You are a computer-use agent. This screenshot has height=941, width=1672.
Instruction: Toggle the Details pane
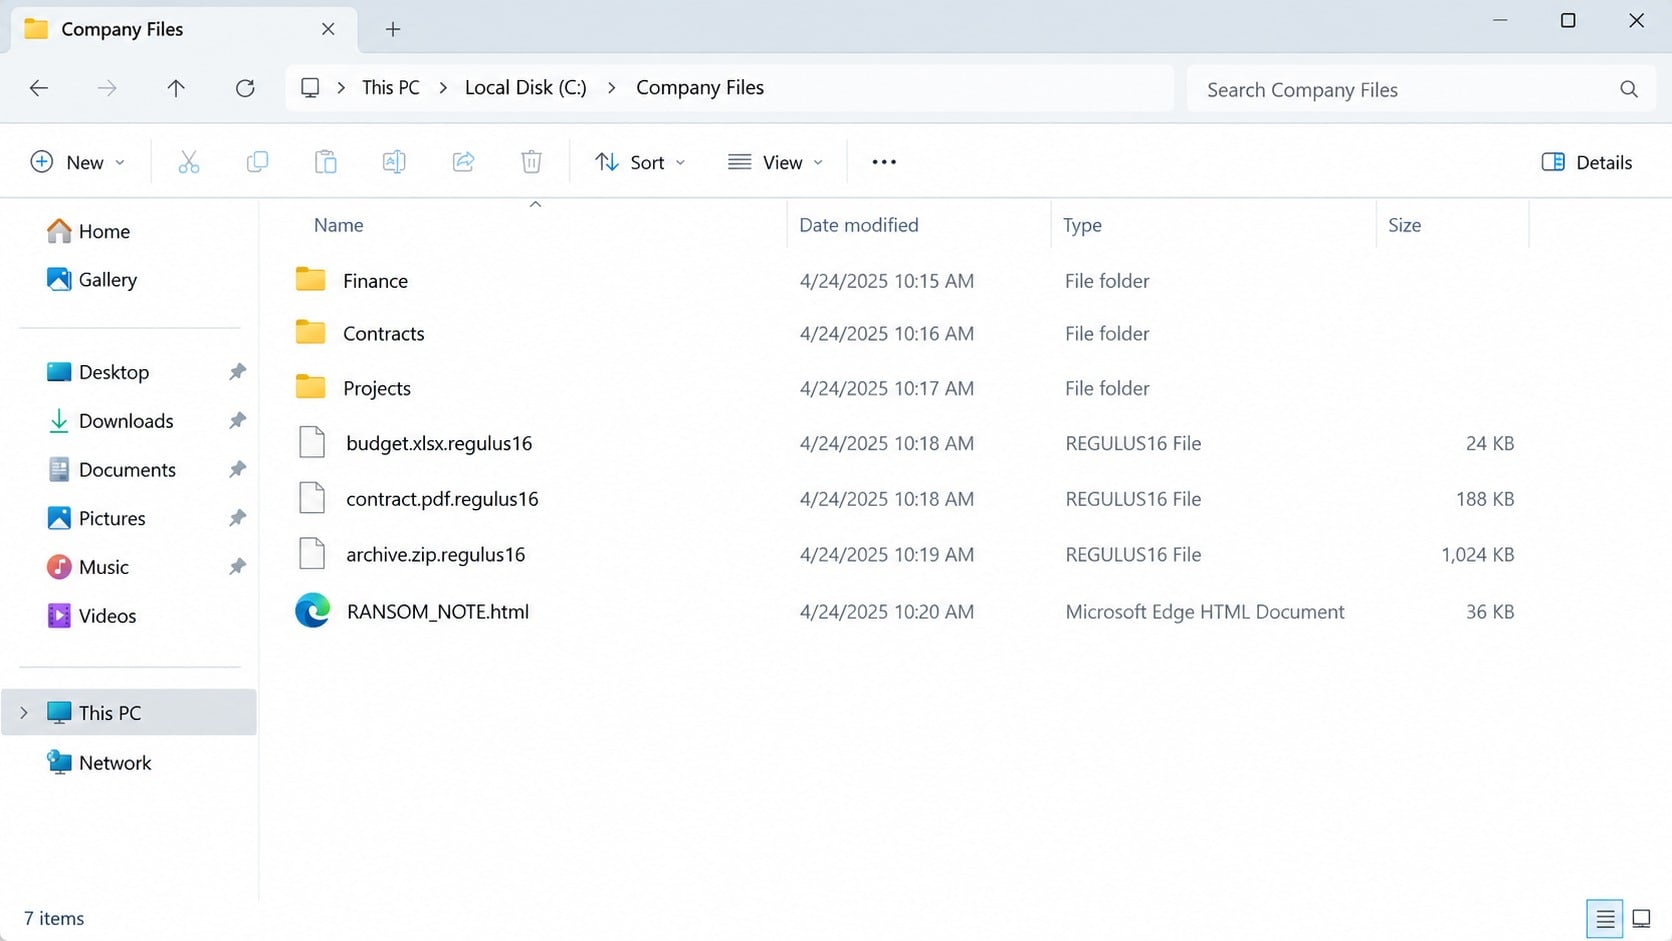tap(1587, 162)
